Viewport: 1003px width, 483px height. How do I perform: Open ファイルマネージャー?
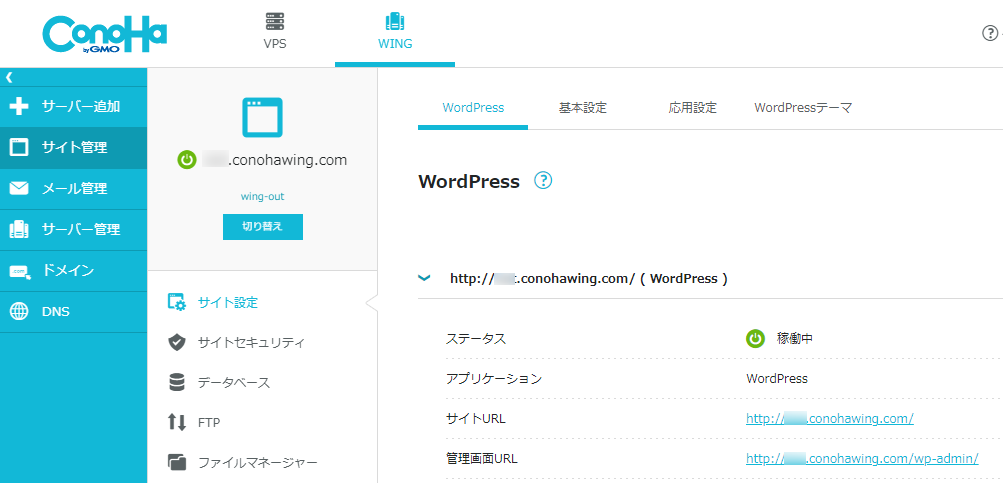click(257, 462)
